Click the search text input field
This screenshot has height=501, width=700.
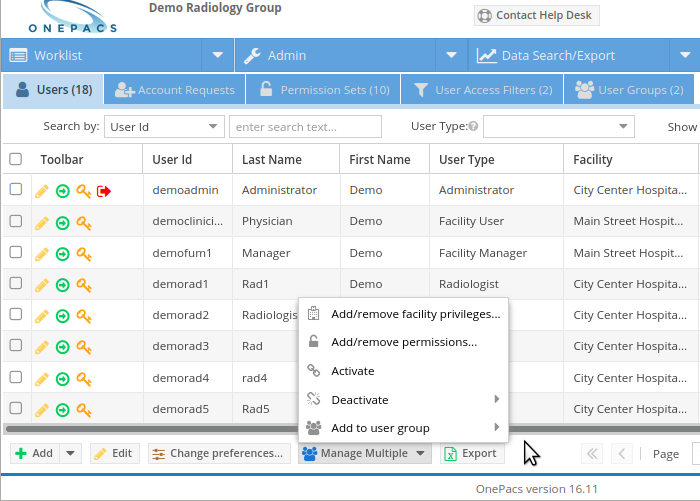point(305,127)
